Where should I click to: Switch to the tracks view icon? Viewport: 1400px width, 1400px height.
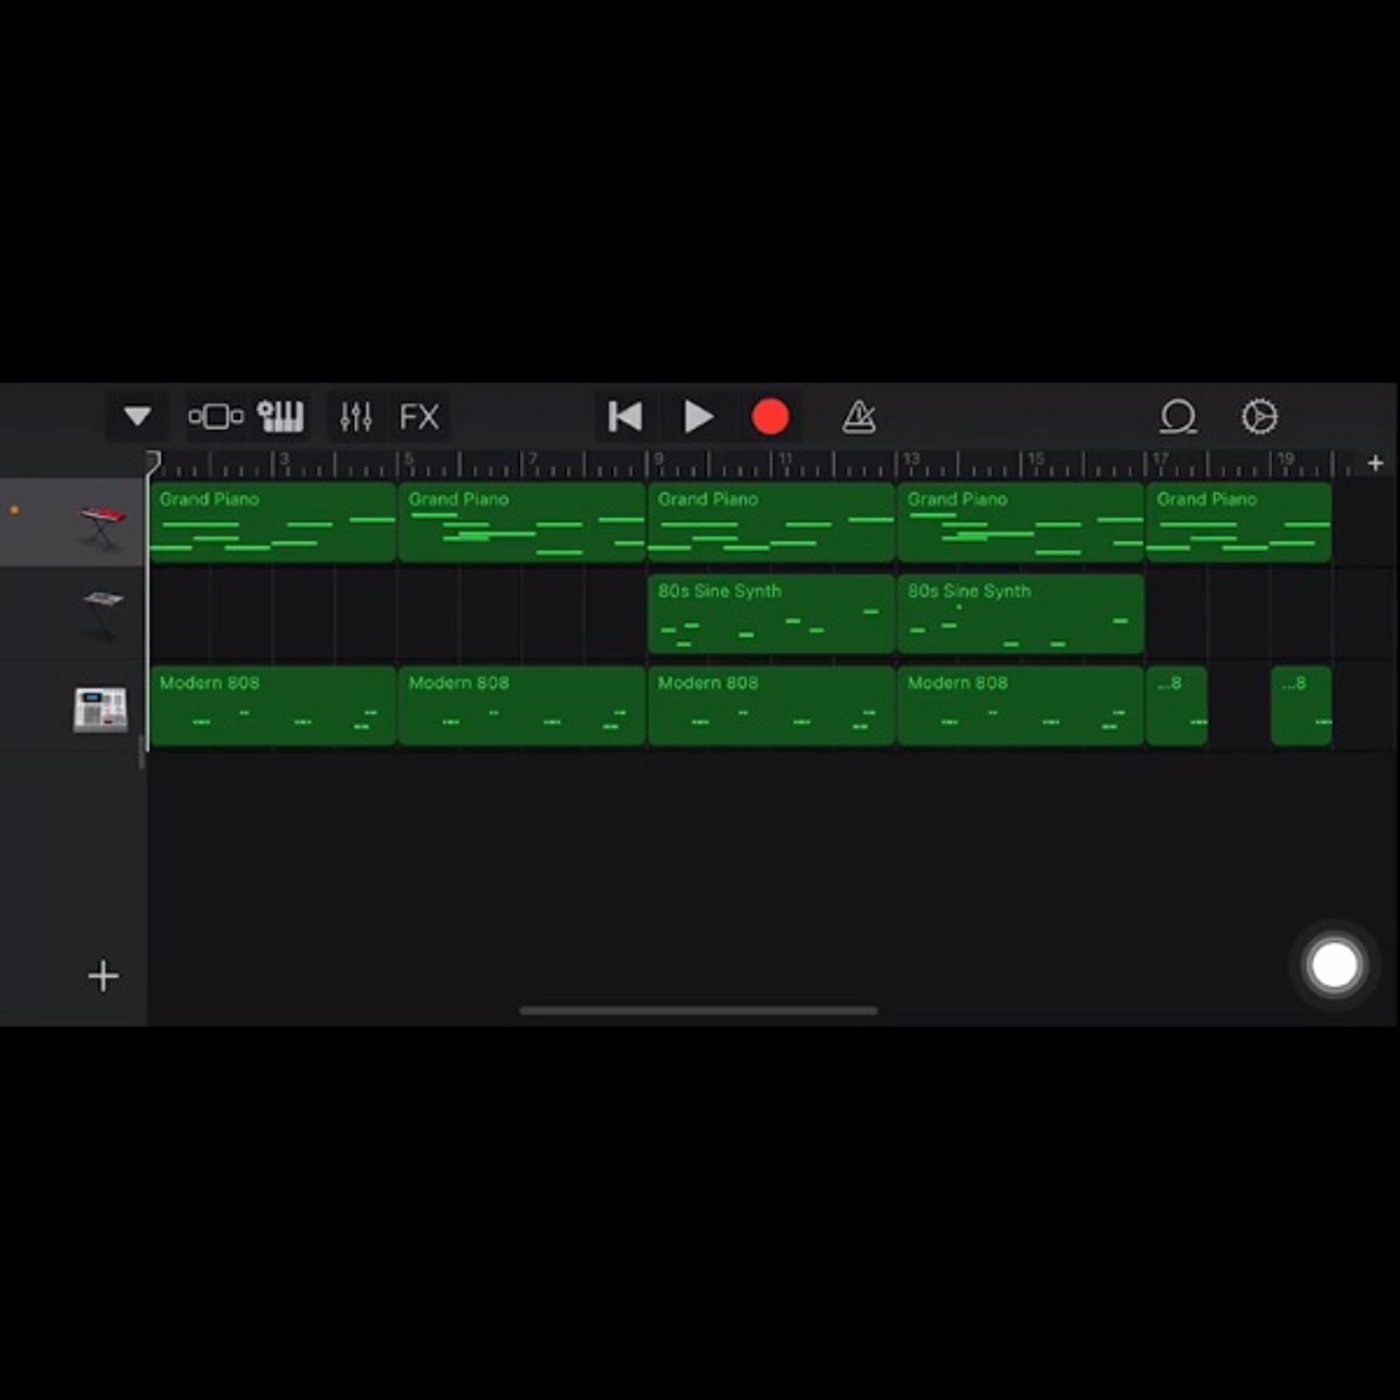tap(216, 416)
